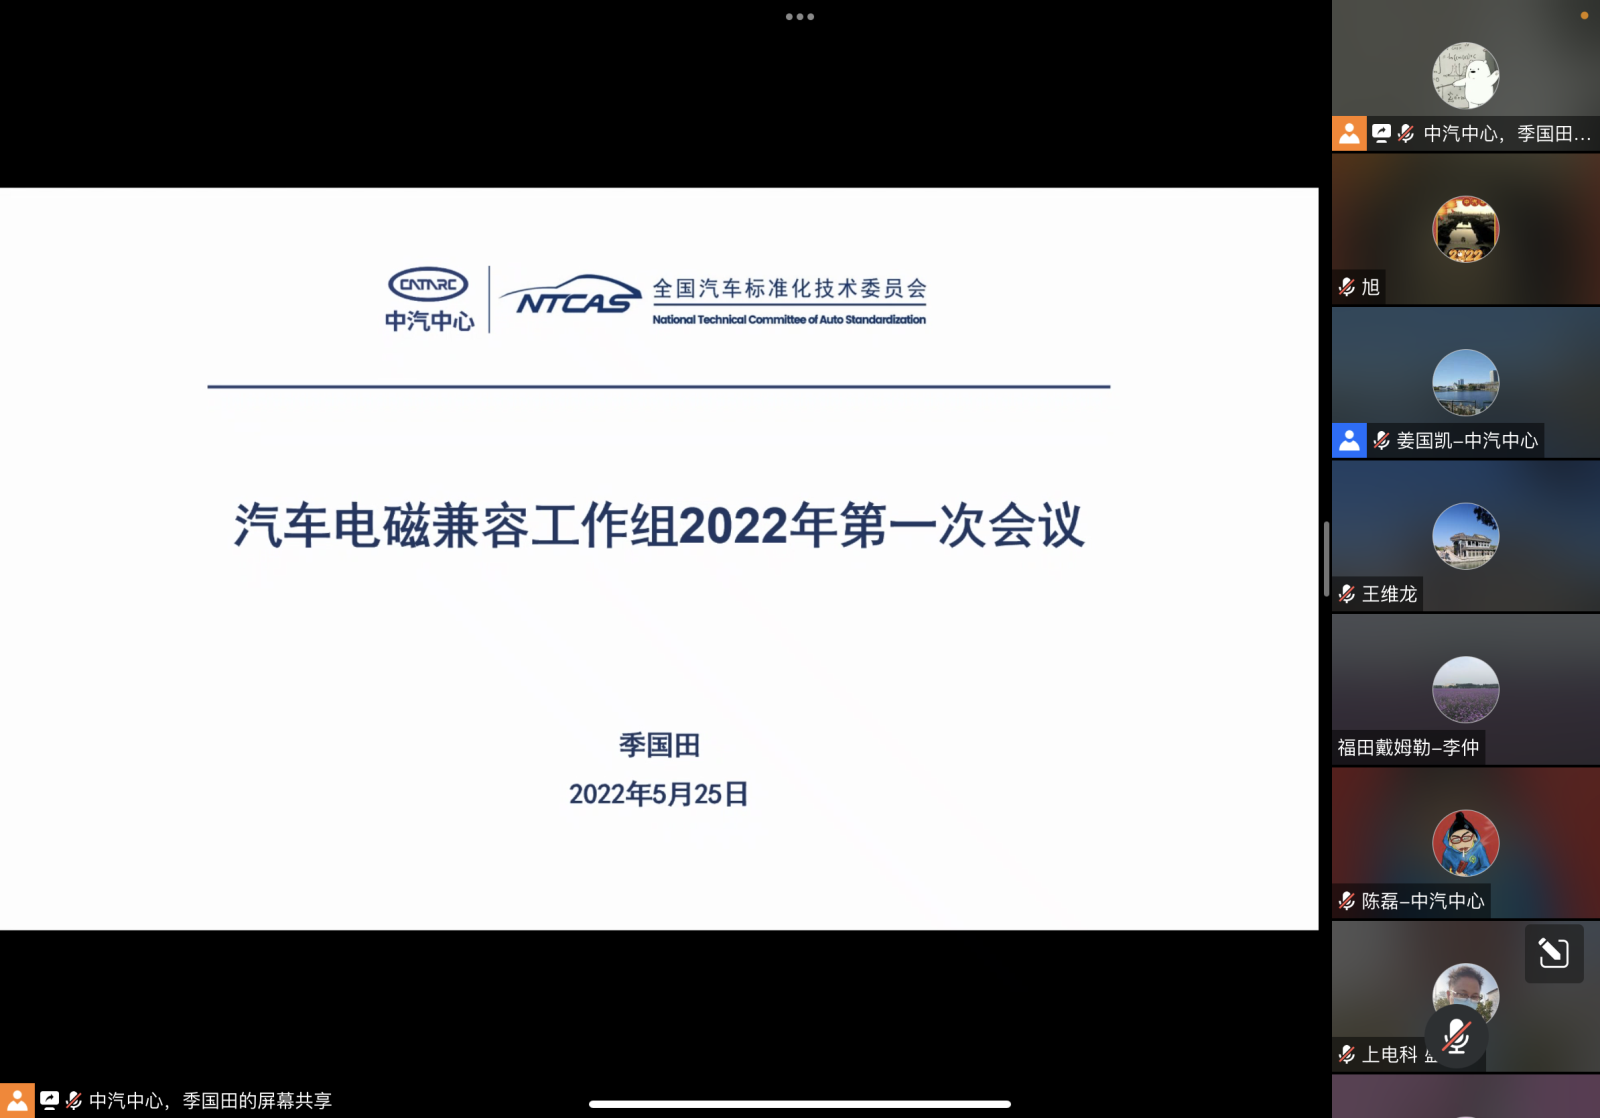Select the pencil annotation icon on 上电科's video tile
The width and height of the screenshot is (1600, 1118).
(x=1554, y=954)
